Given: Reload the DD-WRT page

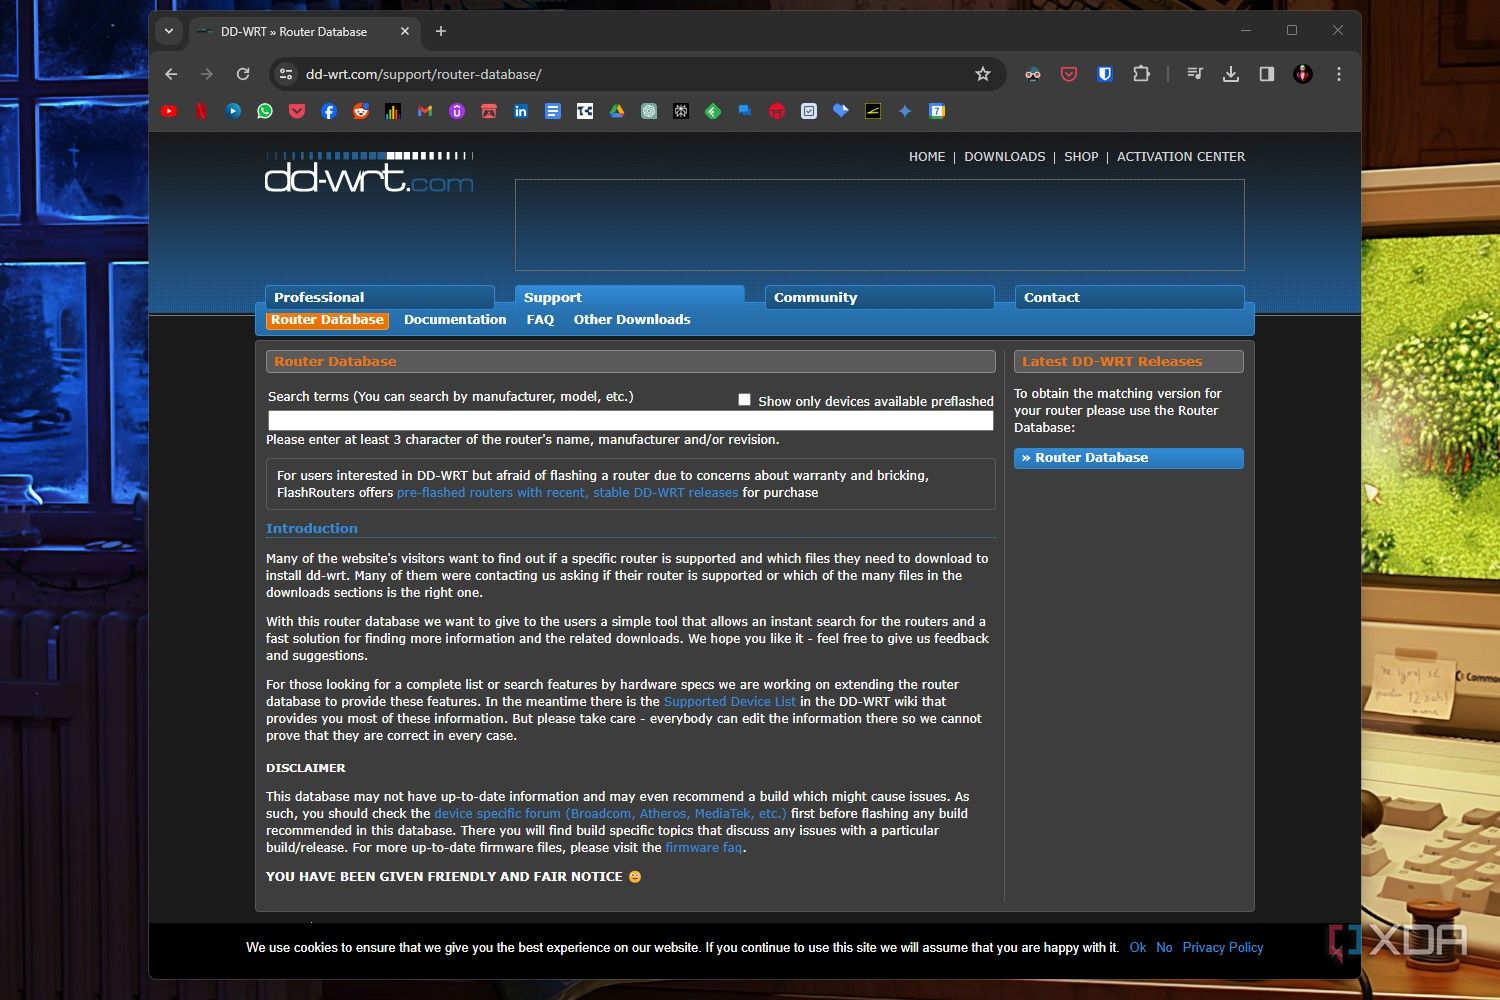Looking at the screenshot, I should click(243, 74).
